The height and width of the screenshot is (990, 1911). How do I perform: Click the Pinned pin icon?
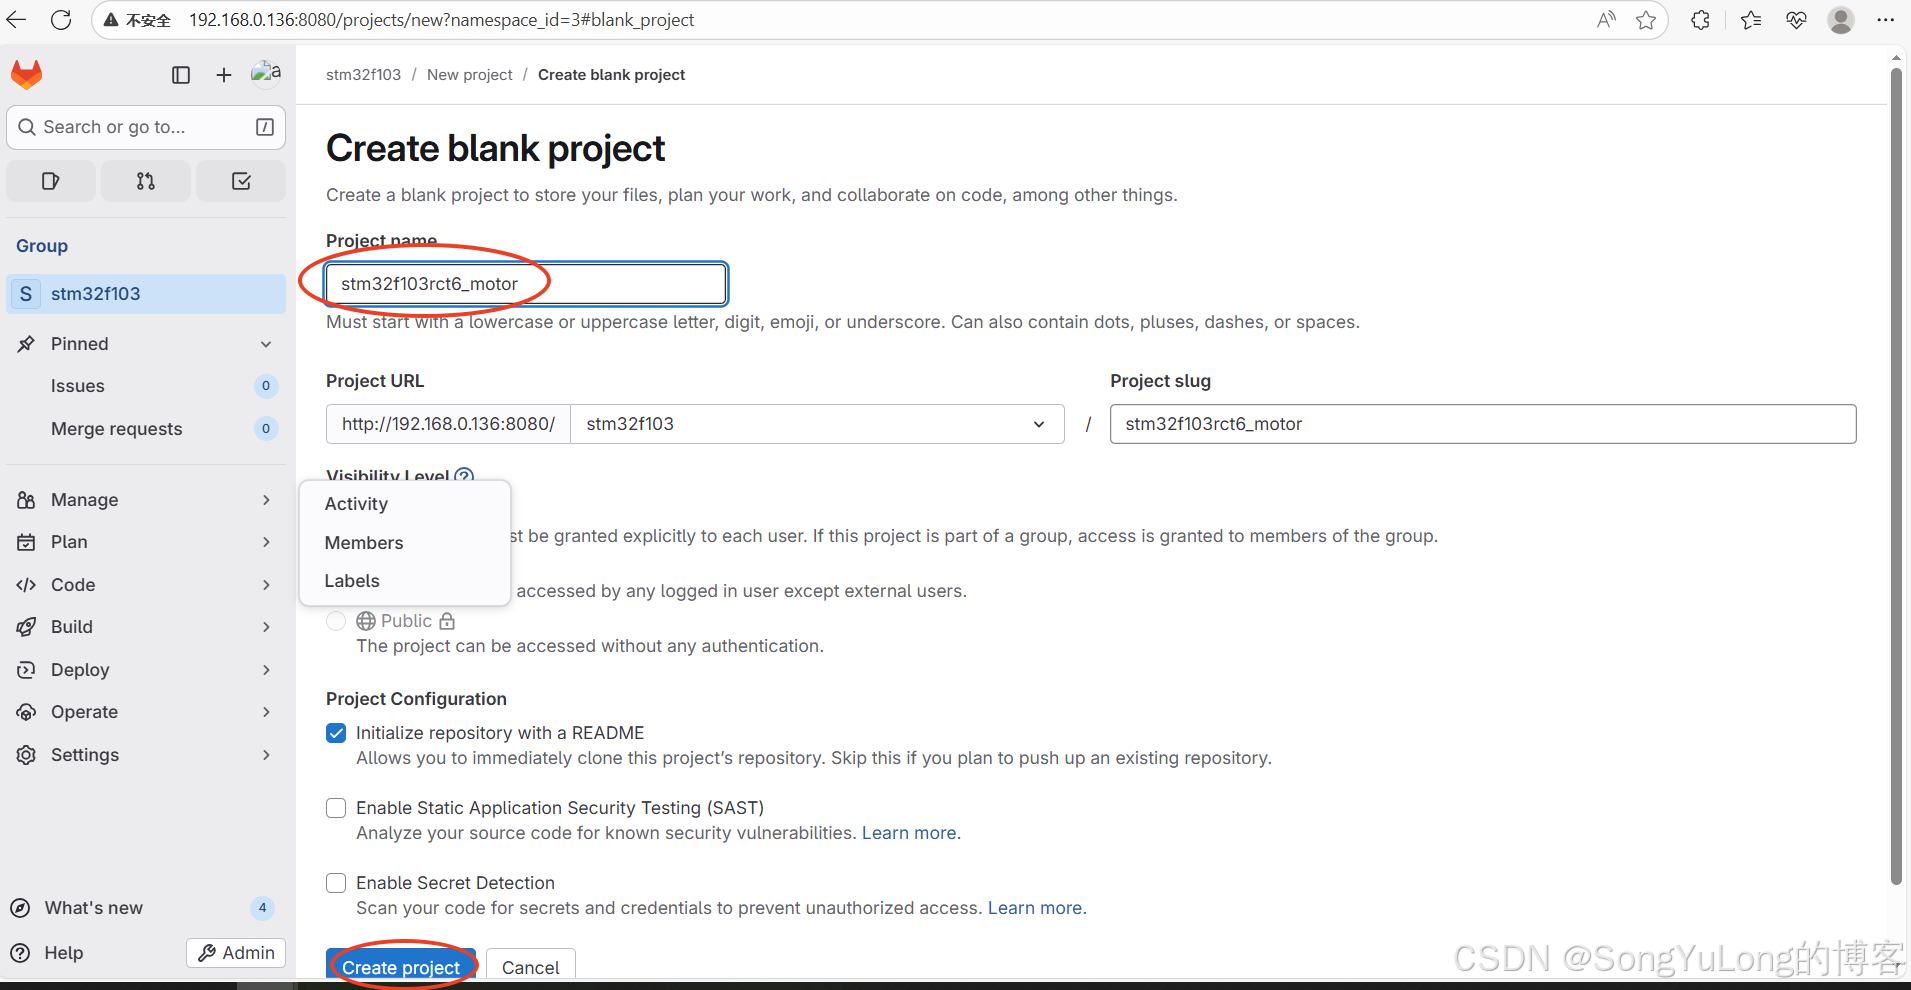(x=27, y=344)
